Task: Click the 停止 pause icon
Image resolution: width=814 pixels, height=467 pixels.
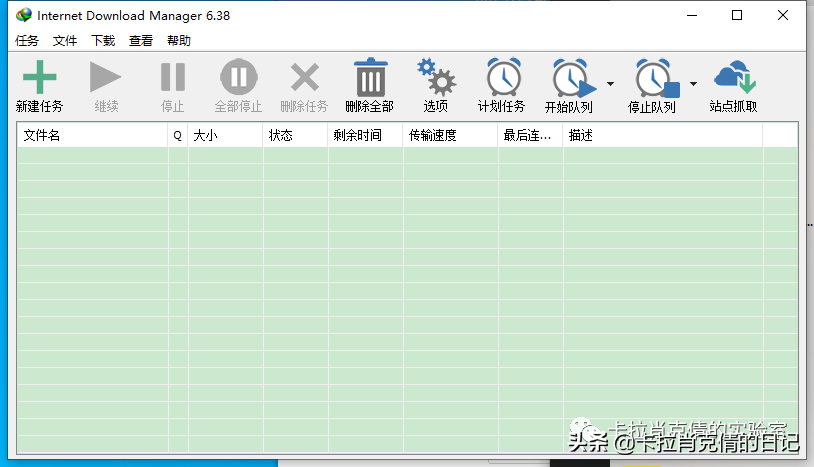Action: coord(173,77)
